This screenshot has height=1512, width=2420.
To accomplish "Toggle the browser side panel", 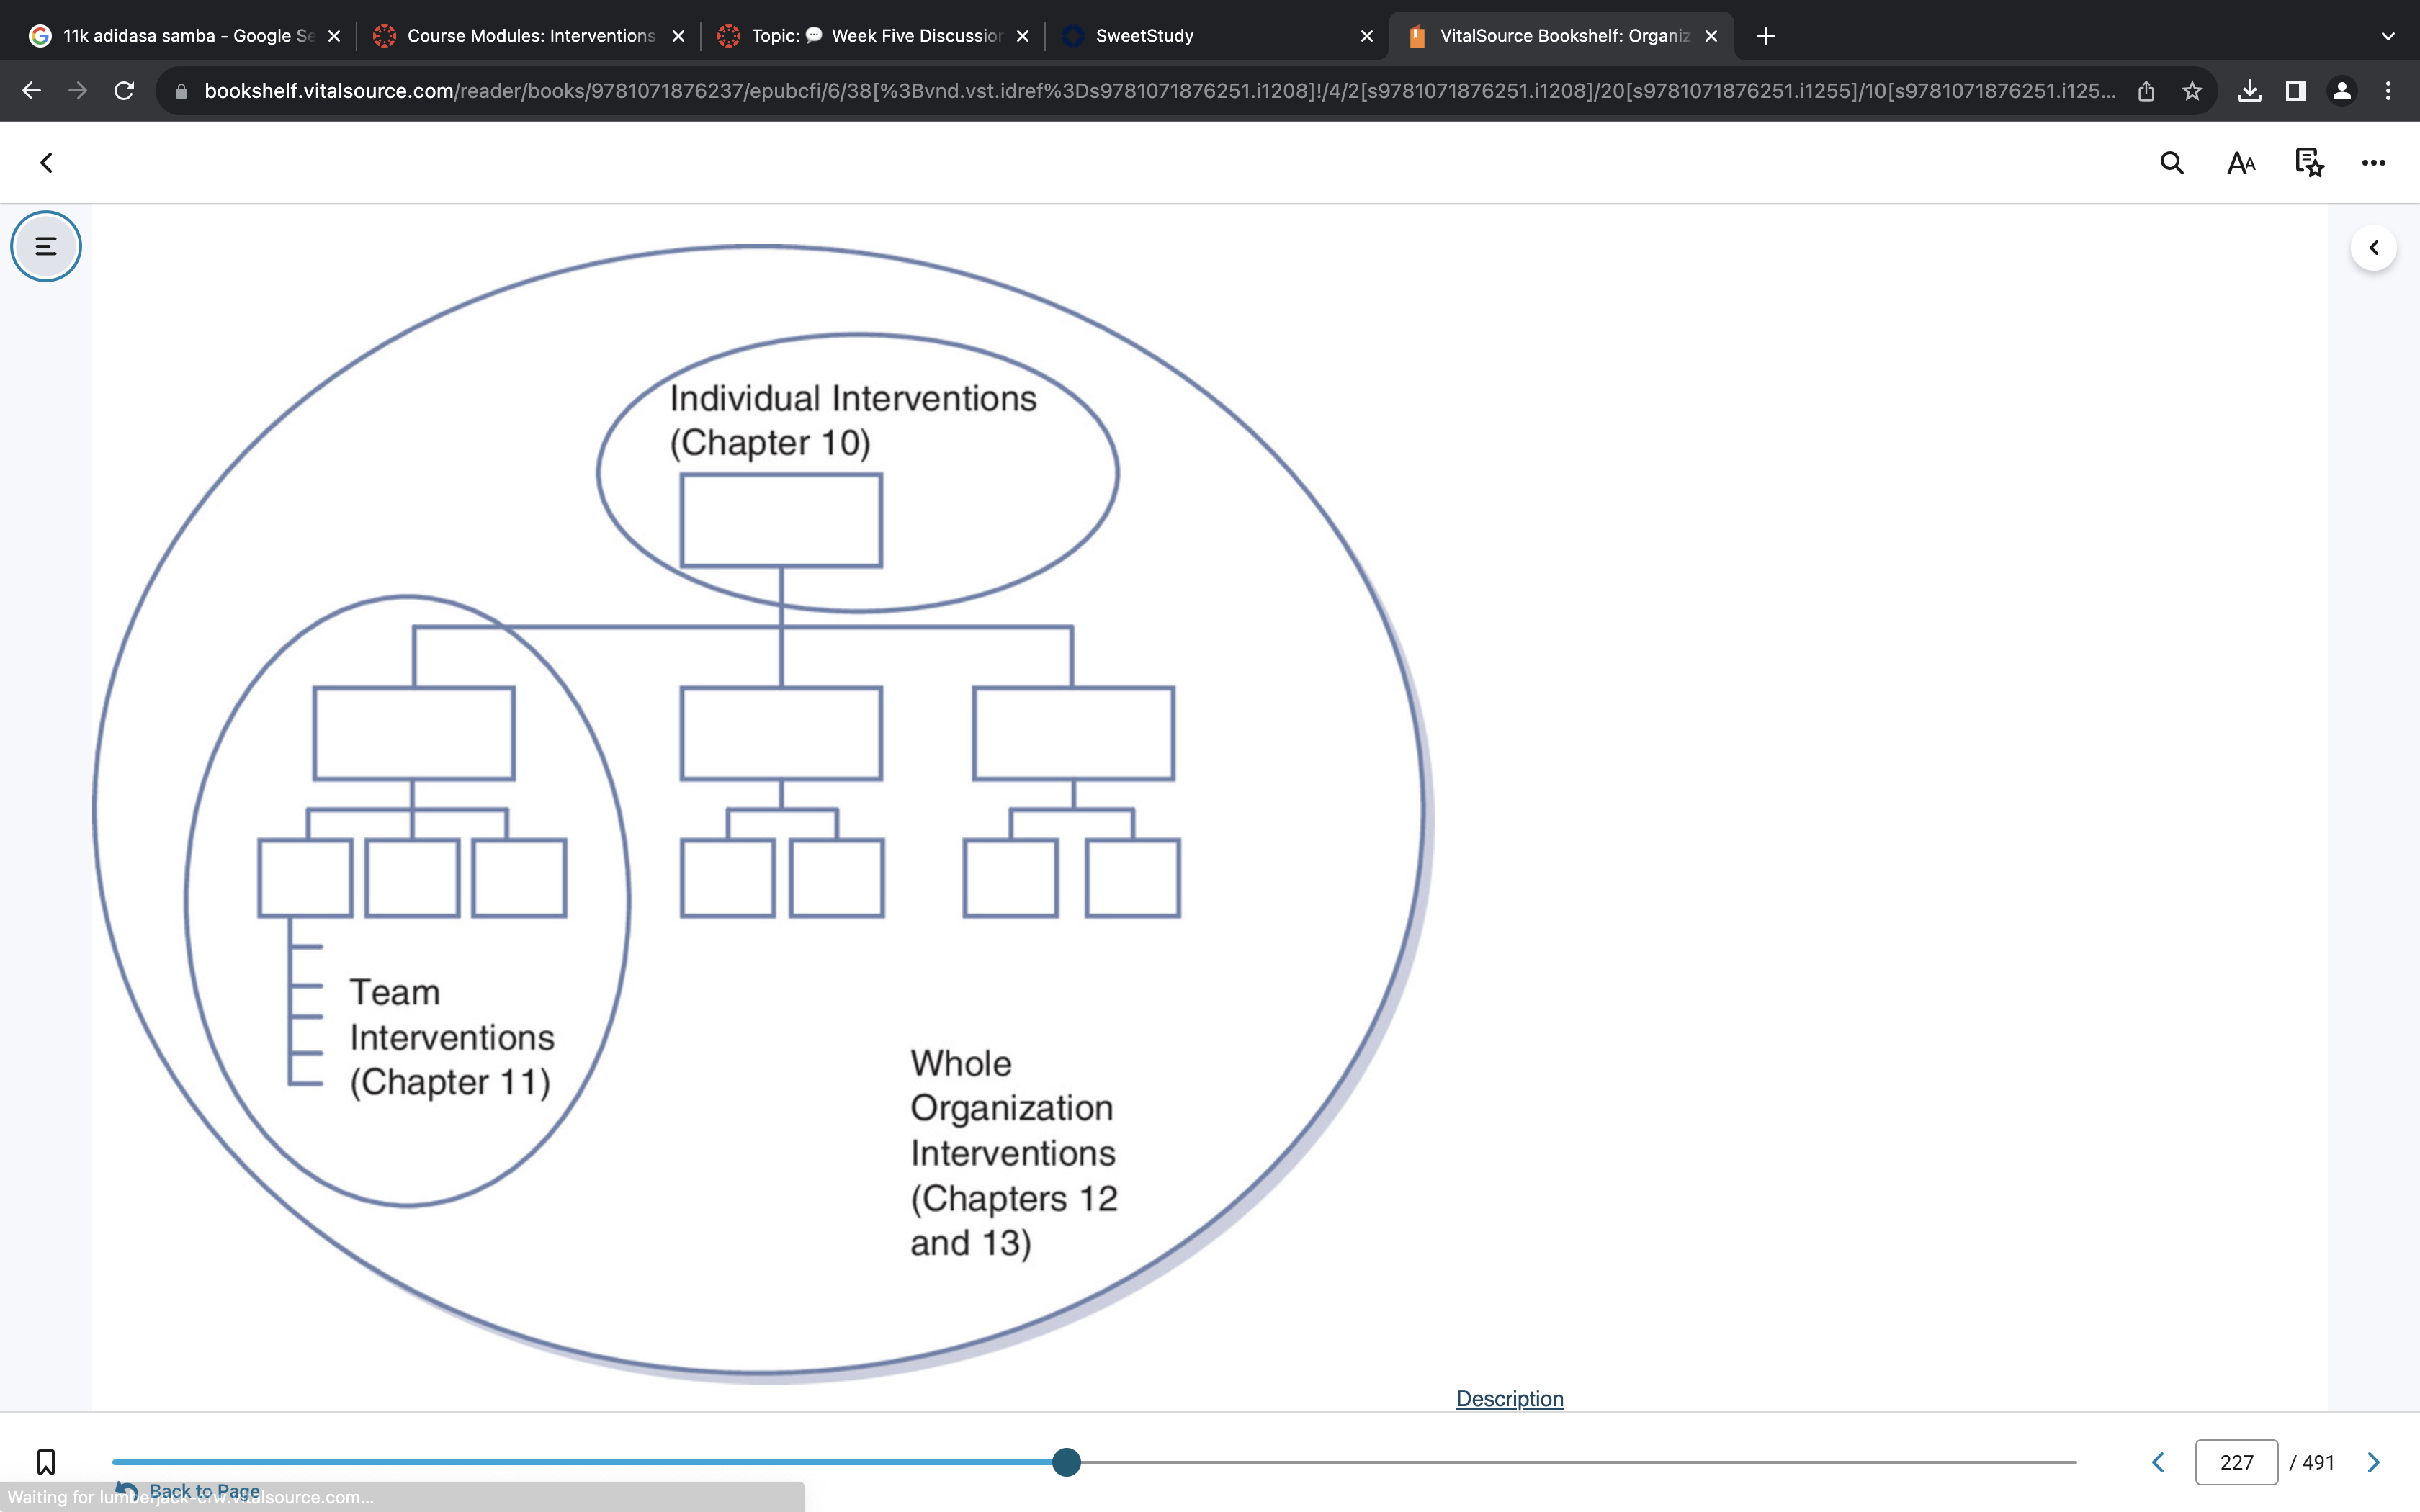I will click(x=2295, y=91).
